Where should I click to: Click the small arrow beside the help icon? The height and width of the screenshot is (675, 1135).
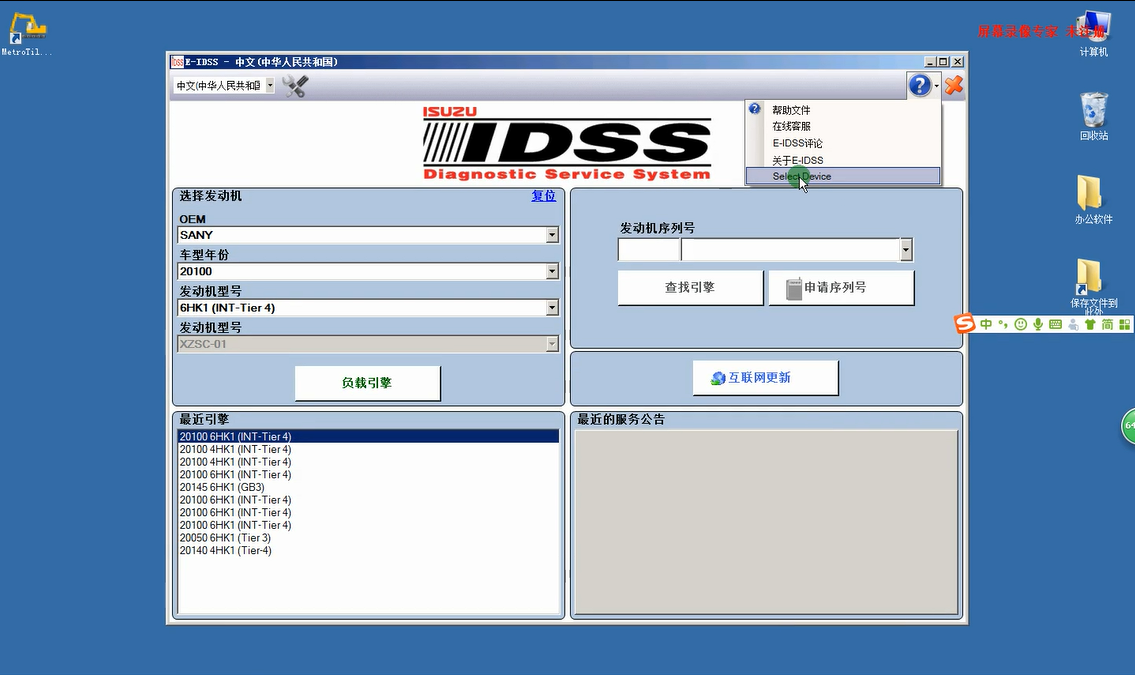tap(937, 86)
